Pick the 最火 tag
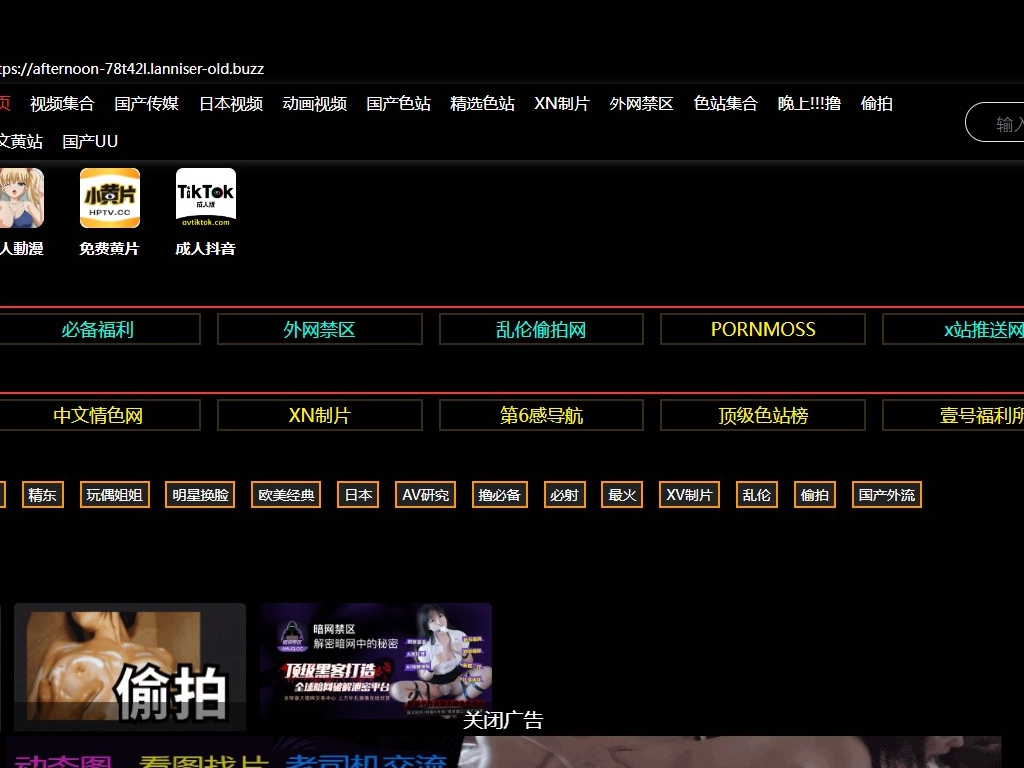Viewport: 1024px width, 768px height. click(x=622, y=495)
